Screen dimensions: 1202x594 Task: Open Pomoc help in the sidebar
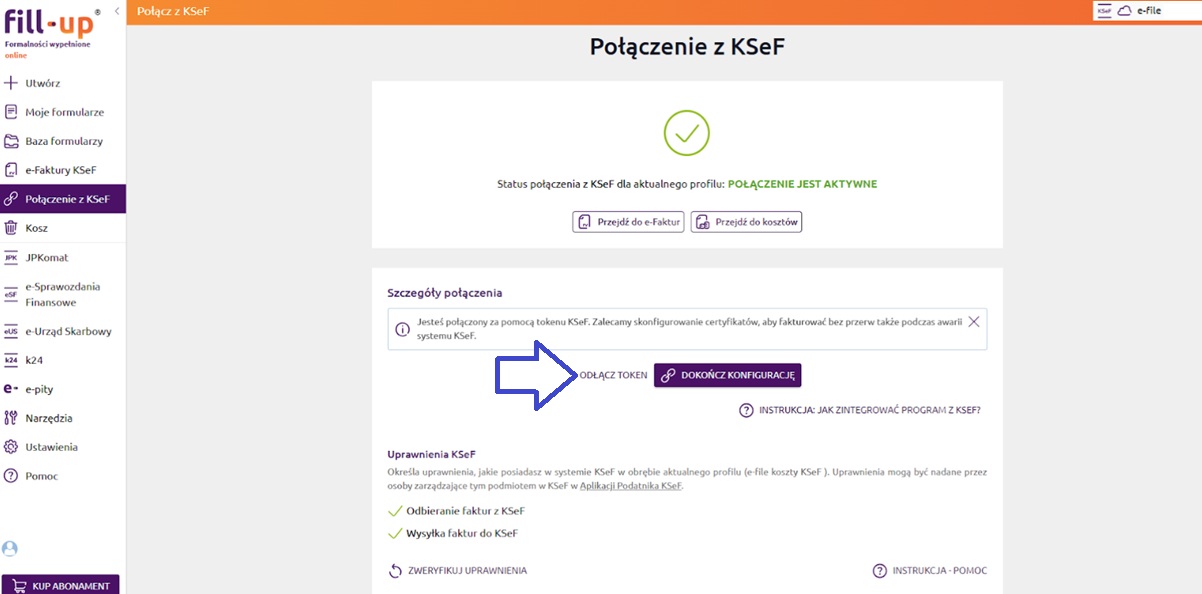(41, 476)
